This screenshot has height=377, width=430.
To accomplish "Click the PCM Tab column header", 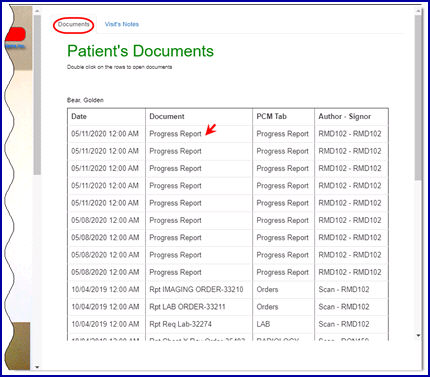I will point(271,116).
